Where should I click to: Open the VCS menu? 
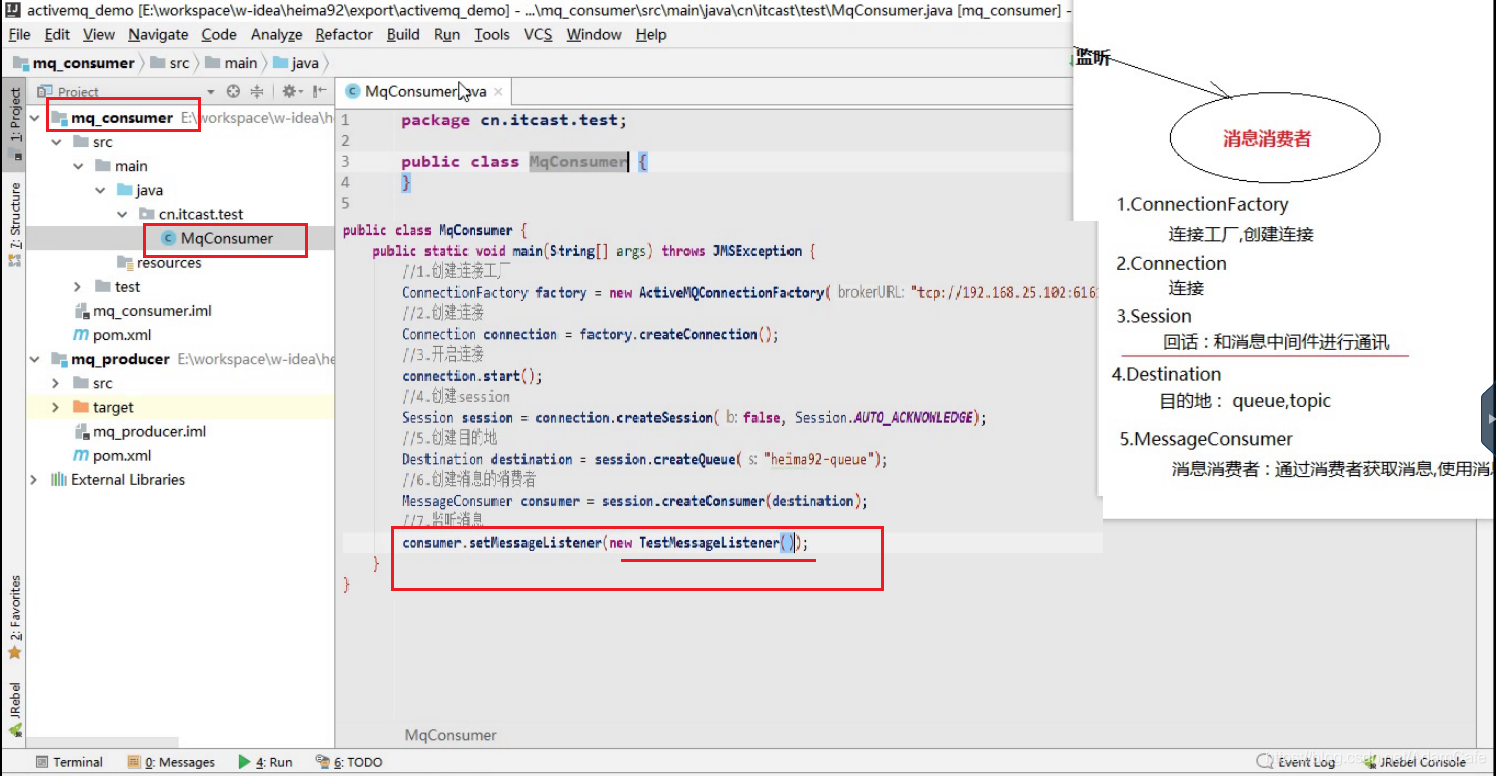pyautogui.click(x=538, y=34)
